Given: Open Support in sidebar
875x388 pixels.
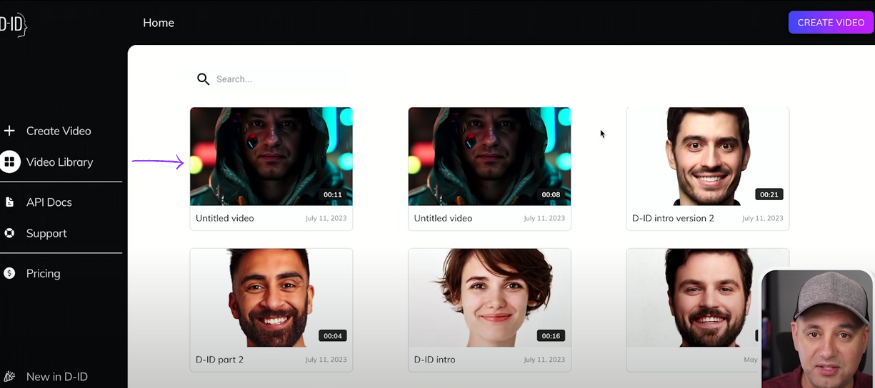Looking at the screenshot, I should 46,233.
